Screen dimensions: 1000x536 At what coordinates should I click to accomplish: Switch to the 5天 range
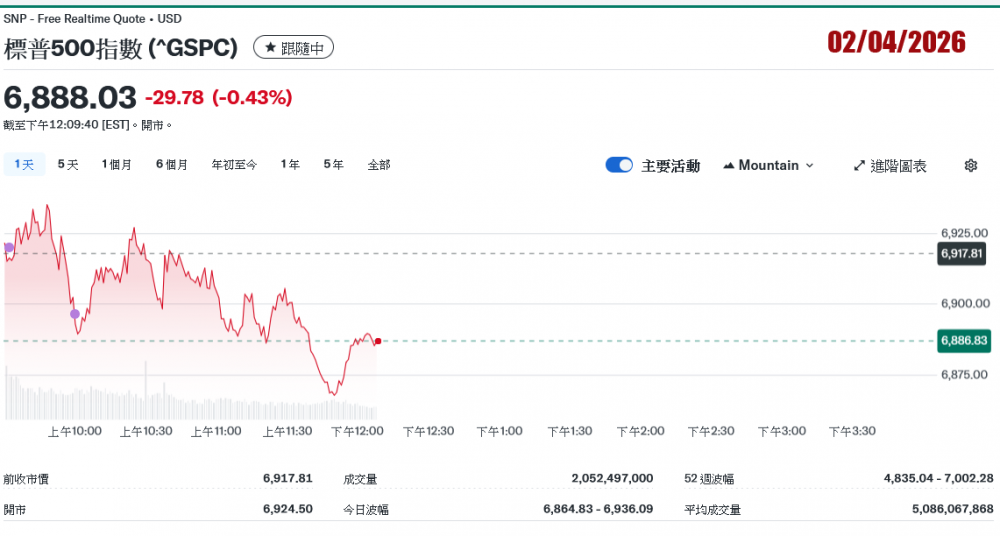[68, 165]
